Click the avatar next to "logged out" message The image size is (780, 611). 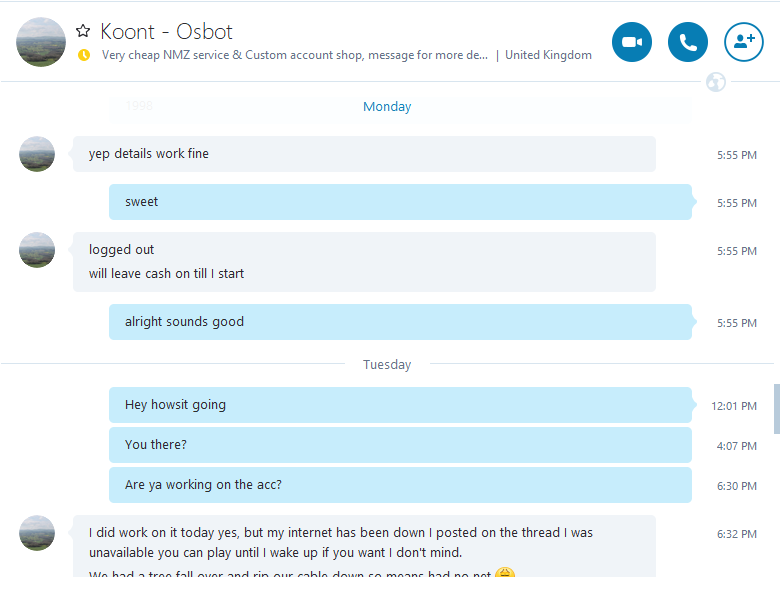click(x=37, y=250)
